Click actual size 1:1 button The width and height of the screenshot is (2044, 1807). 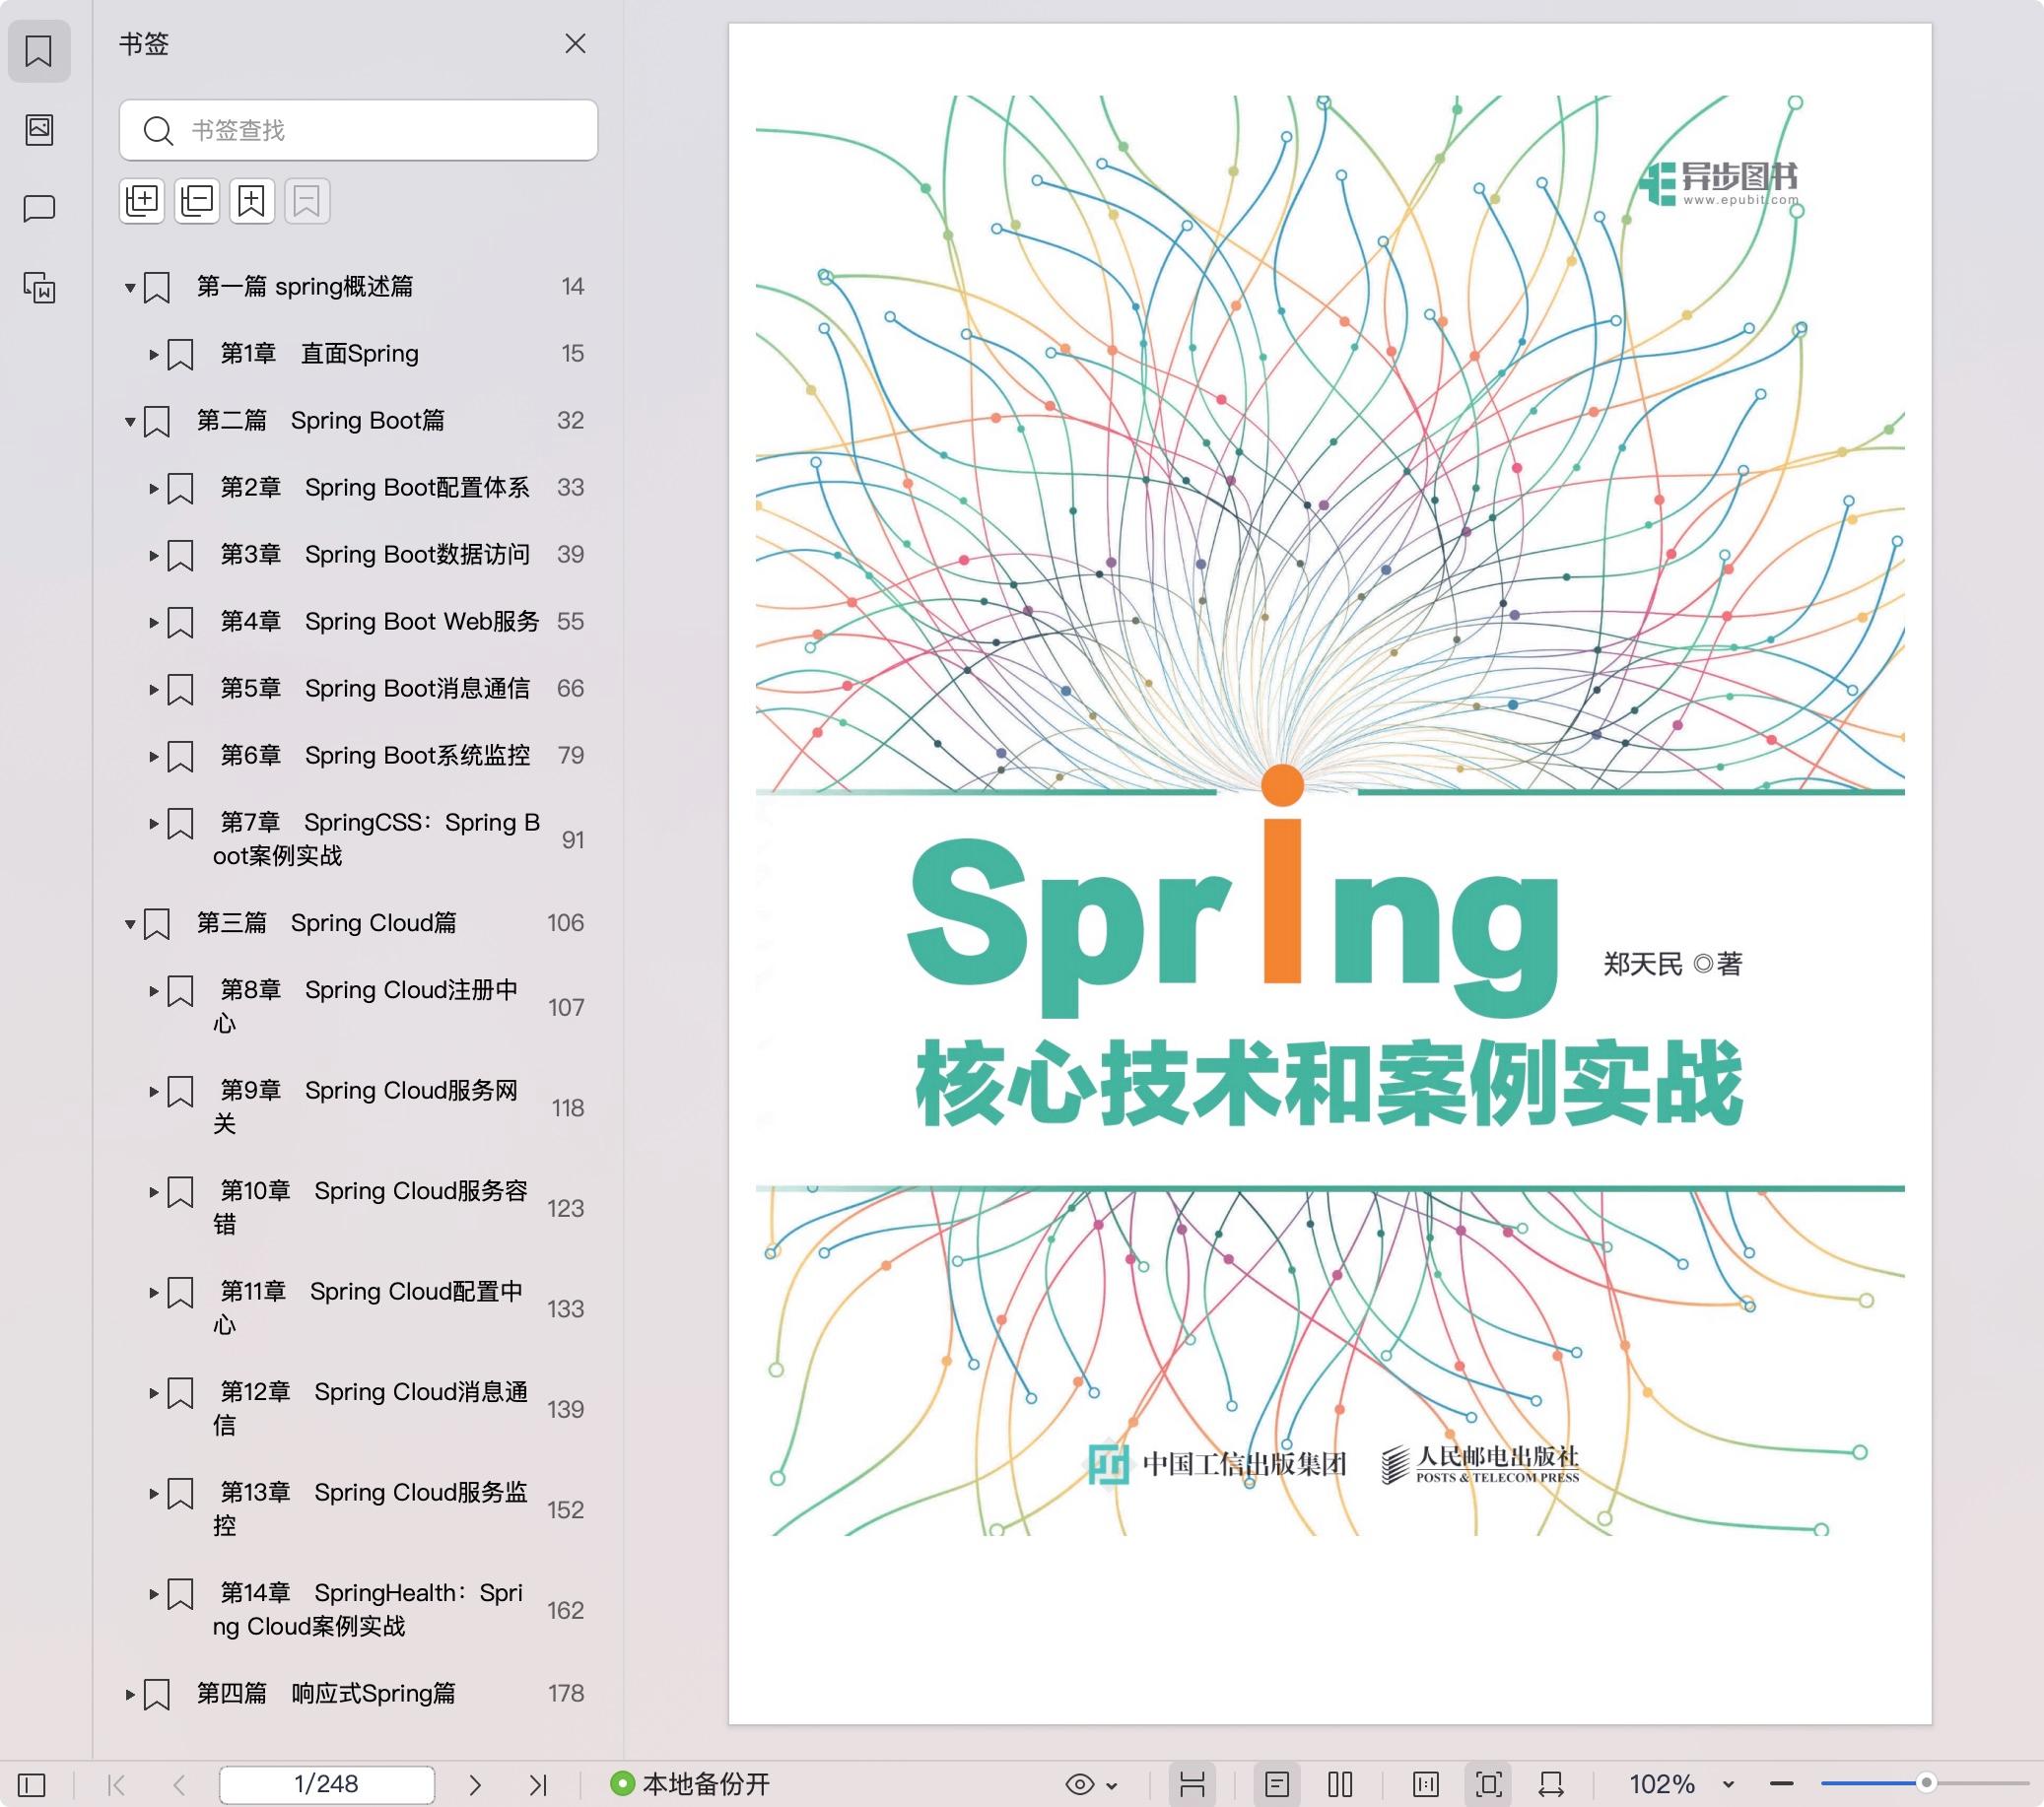click(x=1426, y=1784)
